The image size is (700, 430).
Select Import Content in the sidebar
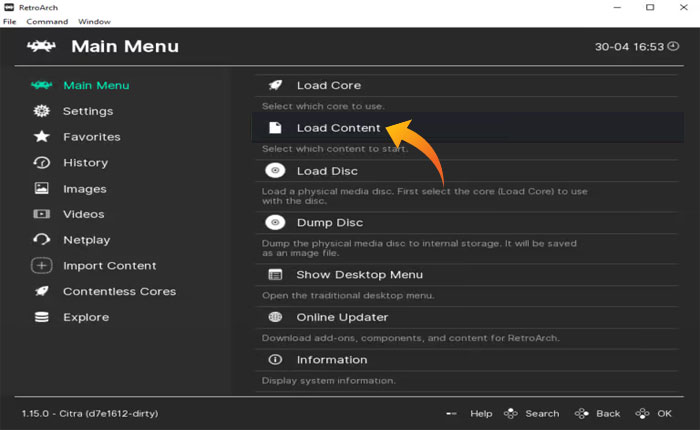click(109, 266)
